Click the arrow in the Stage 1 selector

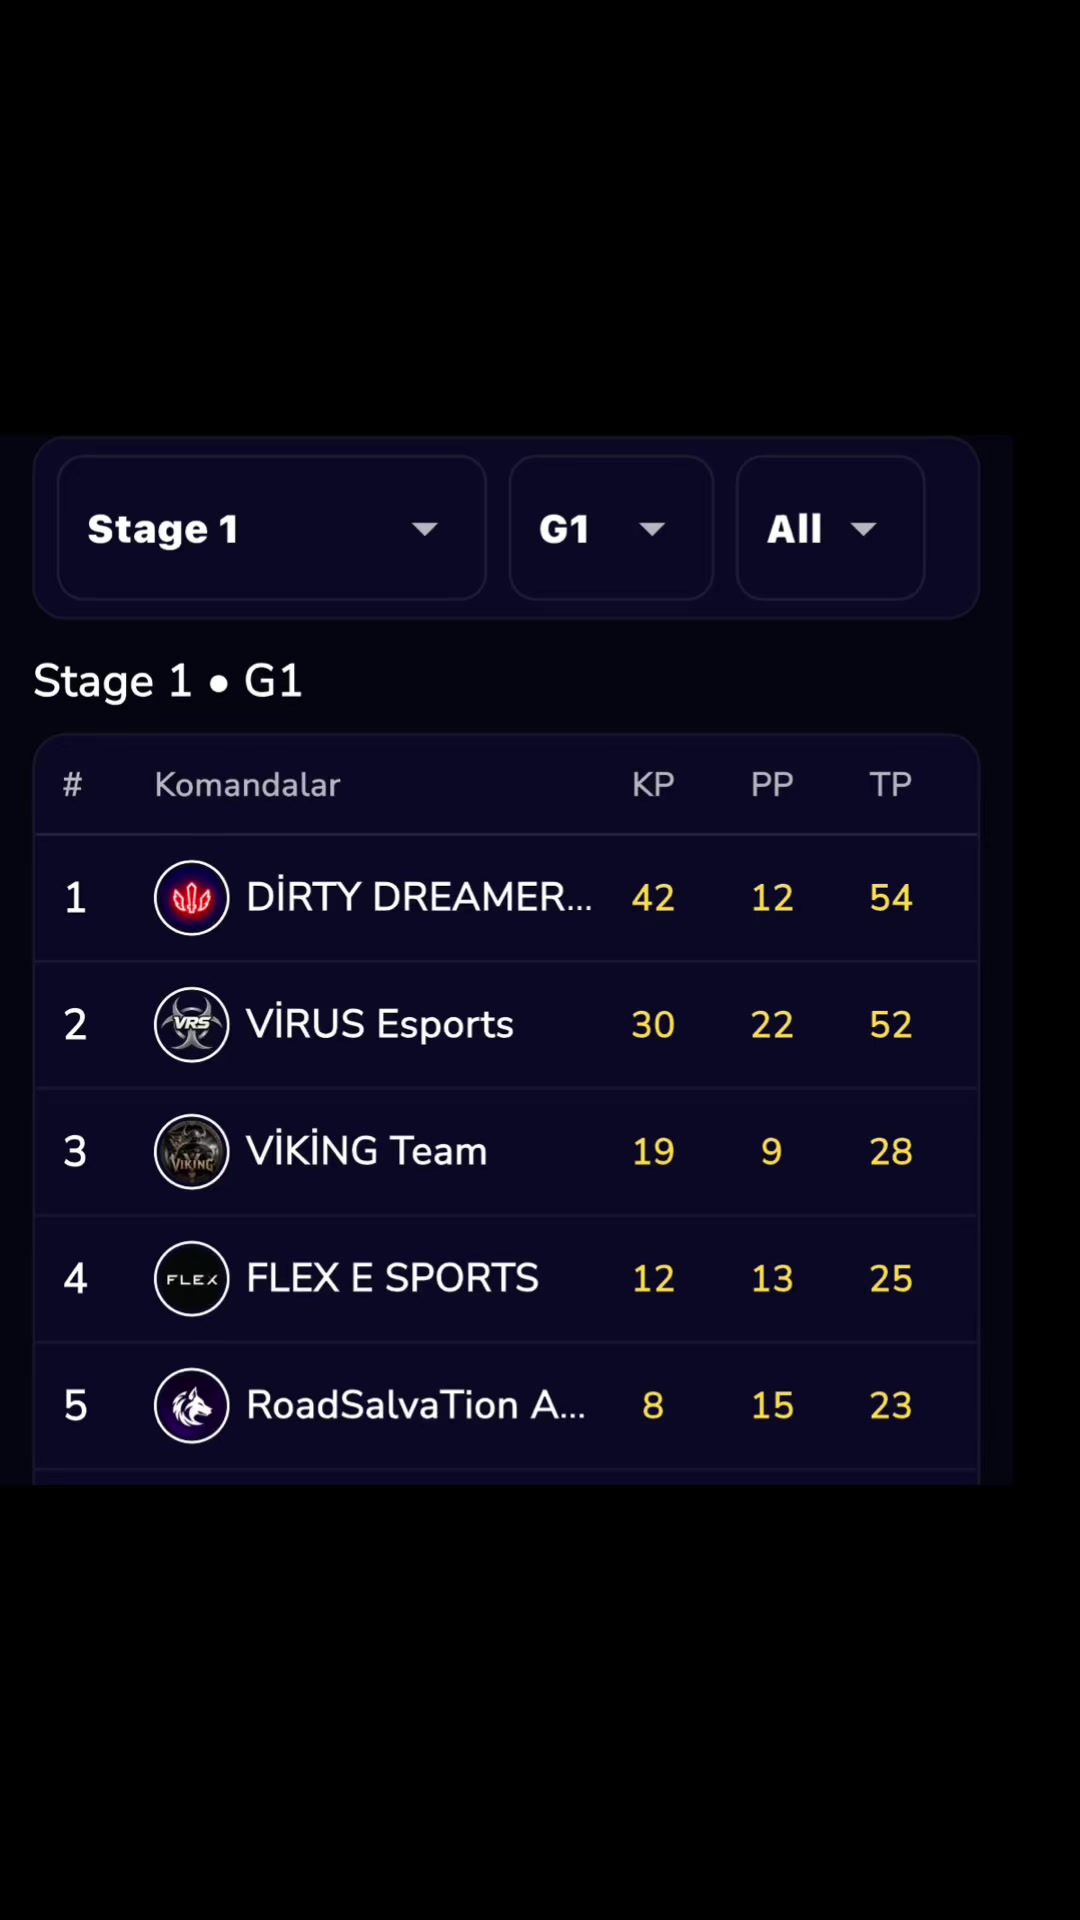pos(425,529)
